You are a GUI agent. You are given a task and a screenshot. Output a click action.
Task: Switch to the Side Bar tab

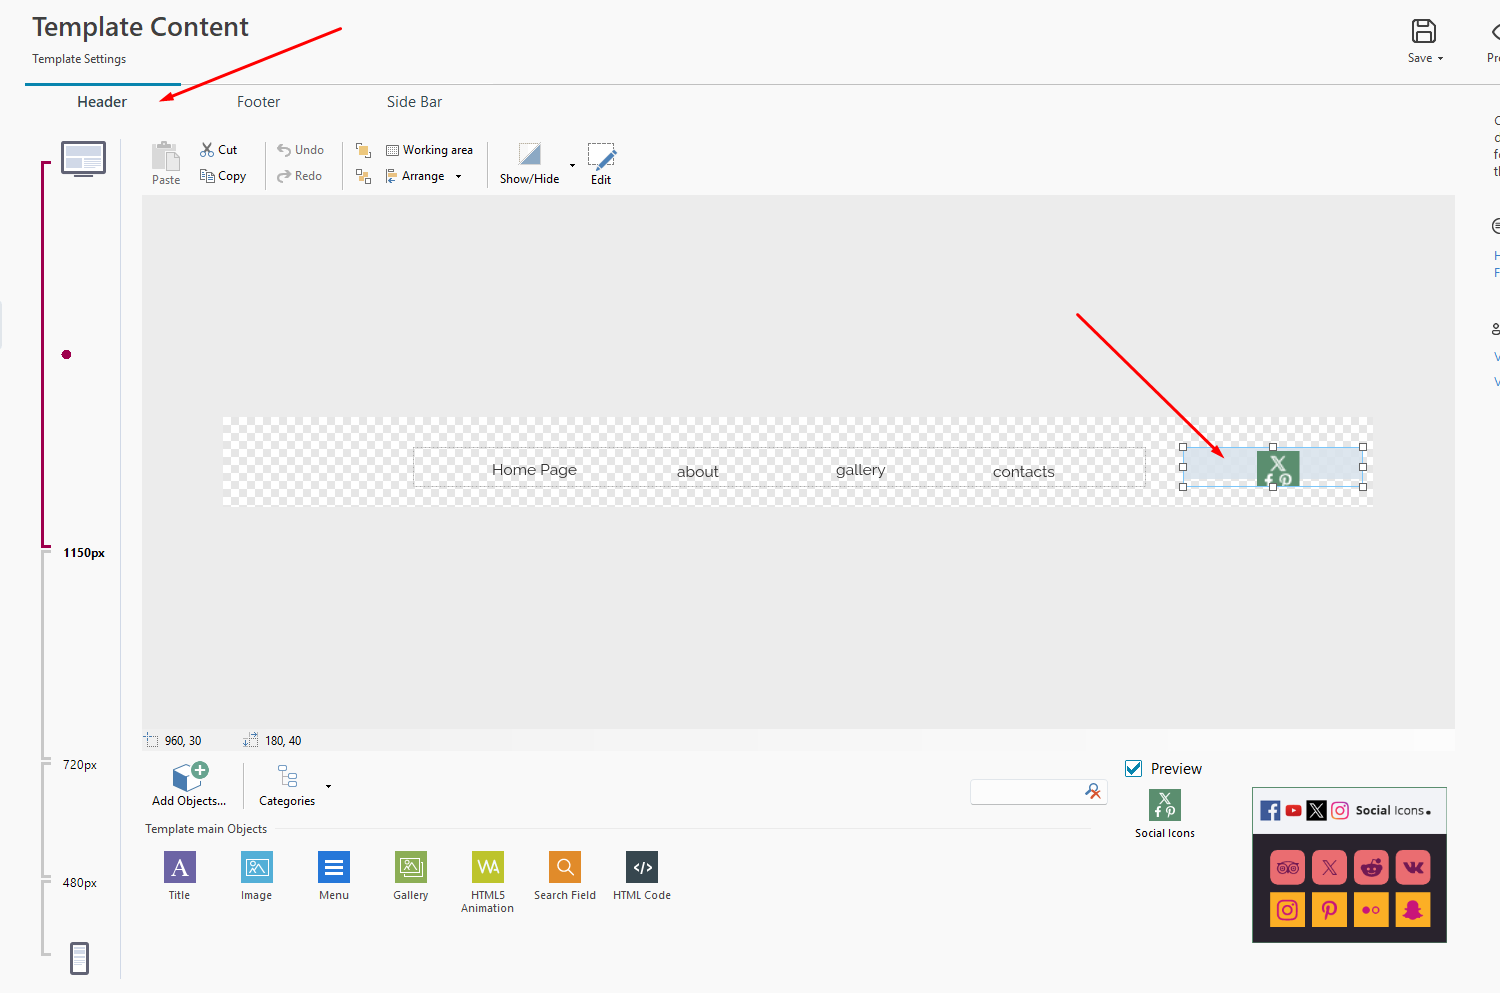click(x=414, y=102)
